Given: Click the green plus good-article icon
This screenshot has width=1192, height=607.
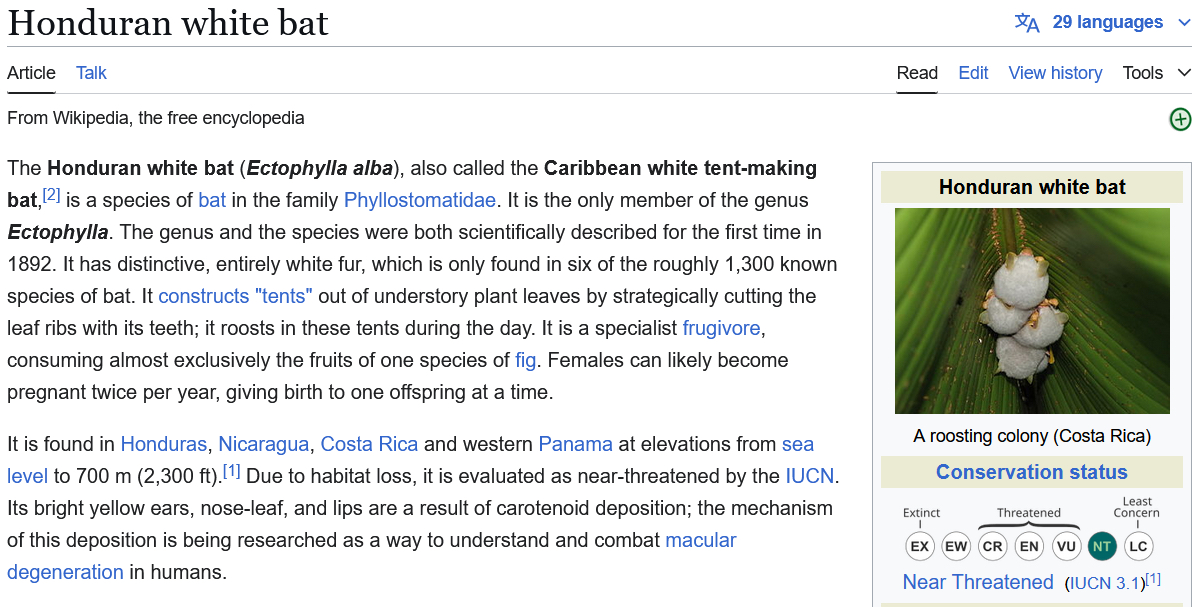Looking at the screenshot, I should point(1180,119).
